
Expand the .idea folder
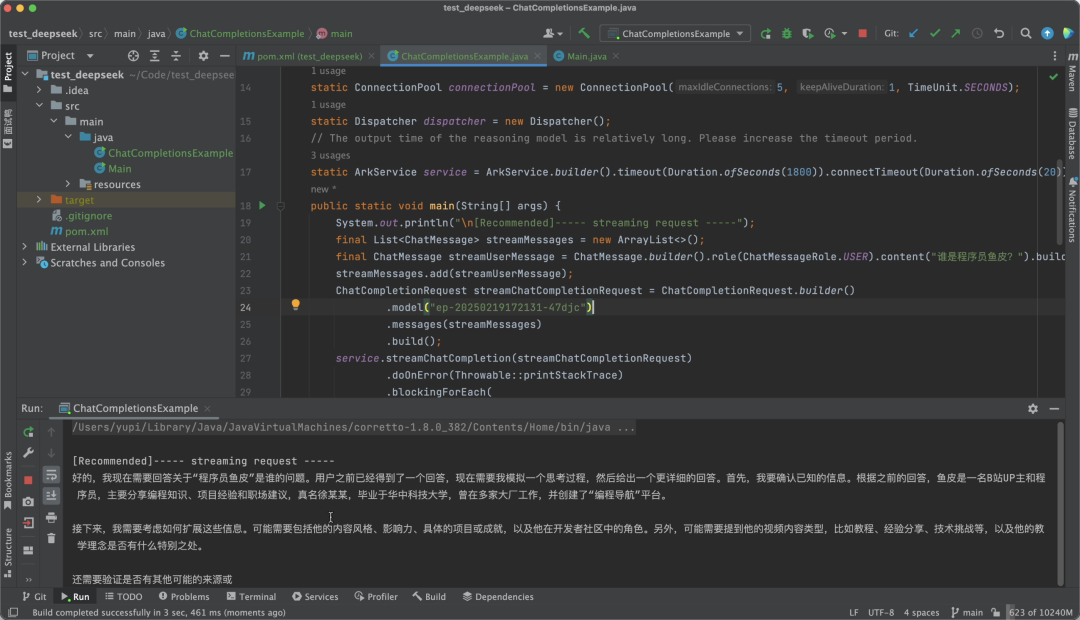click(39, 90)
